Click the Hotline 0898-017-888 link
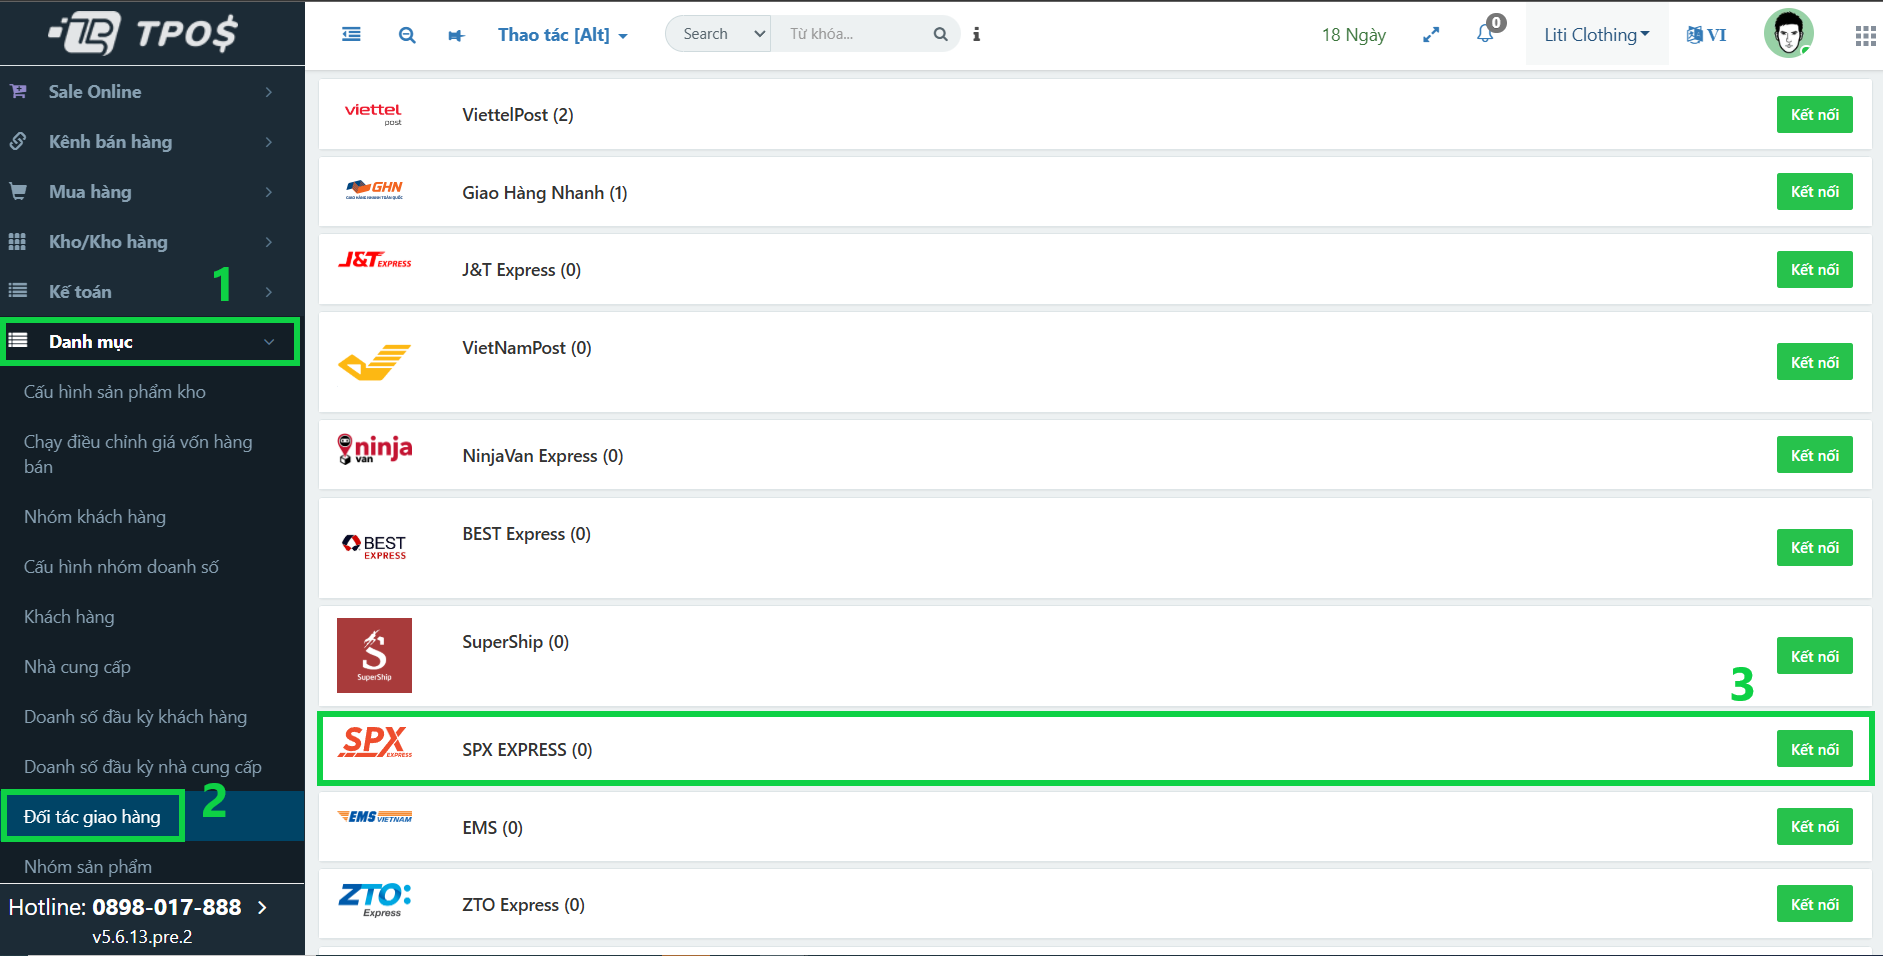Screen dimensions: 1883x956 coord(138,907)
